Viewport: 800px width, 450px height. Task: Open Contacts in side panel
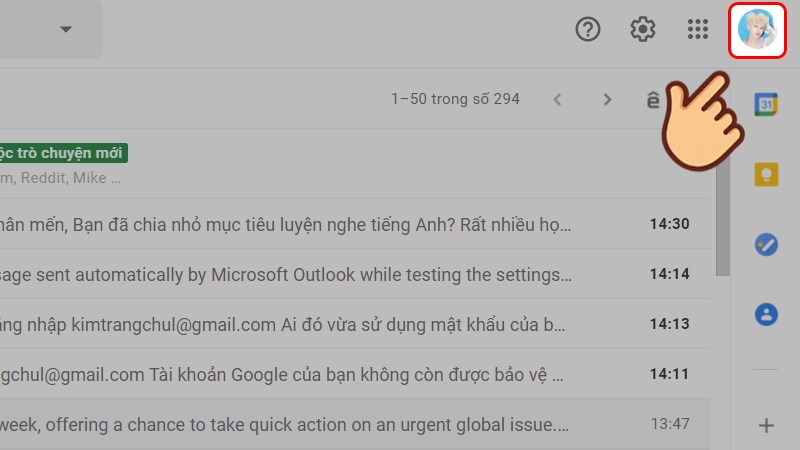[x=766, y=315]
